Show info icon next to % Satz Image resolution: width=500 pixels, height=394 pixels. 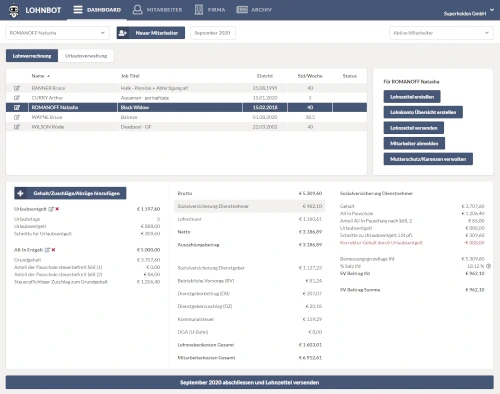(x=488, y=266)
